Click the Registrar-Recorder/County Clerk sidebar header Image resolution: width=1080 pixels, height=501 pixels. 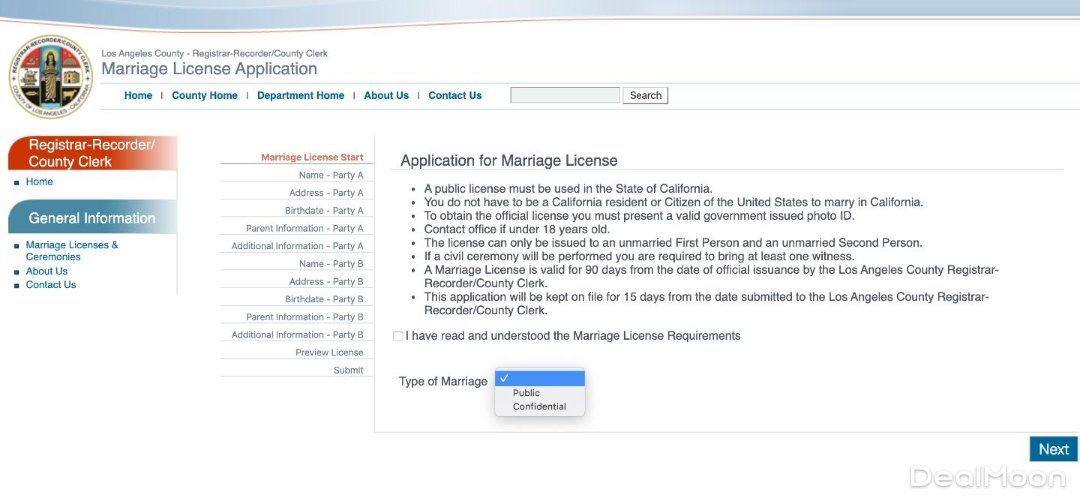pos(92,153)
